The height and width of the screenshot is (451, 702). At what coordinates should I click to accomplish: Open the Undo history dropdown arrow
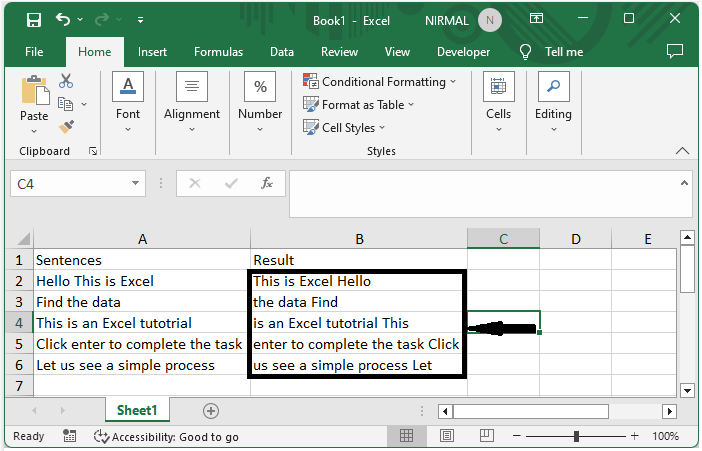(x=80, y=20)
